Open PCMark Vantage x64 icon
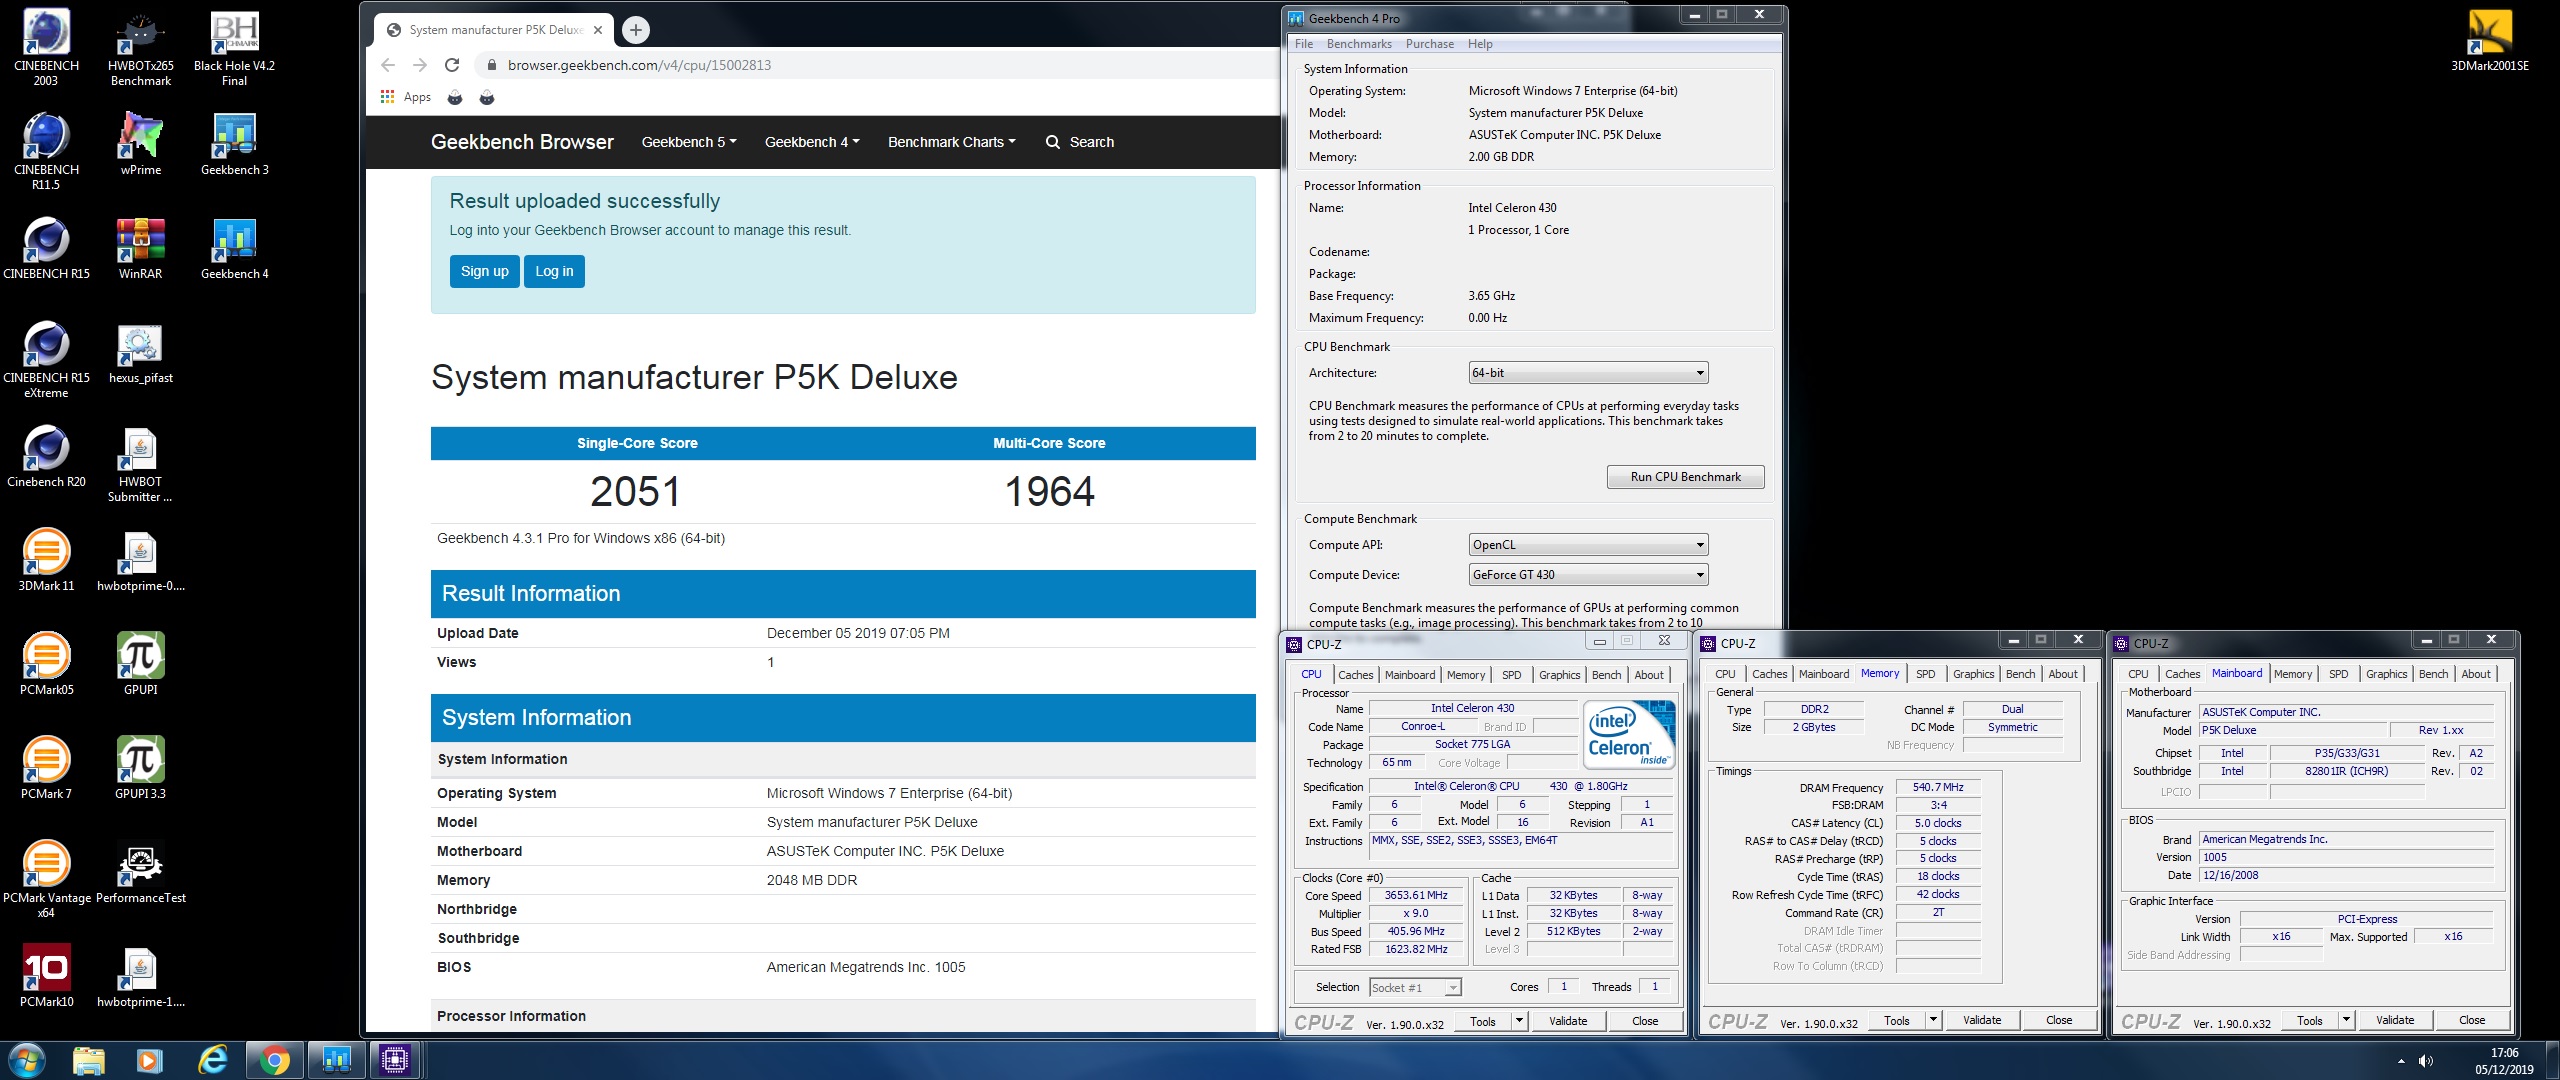The width and height of the screenshot is (2560, 1080). [x=46, y=879]
